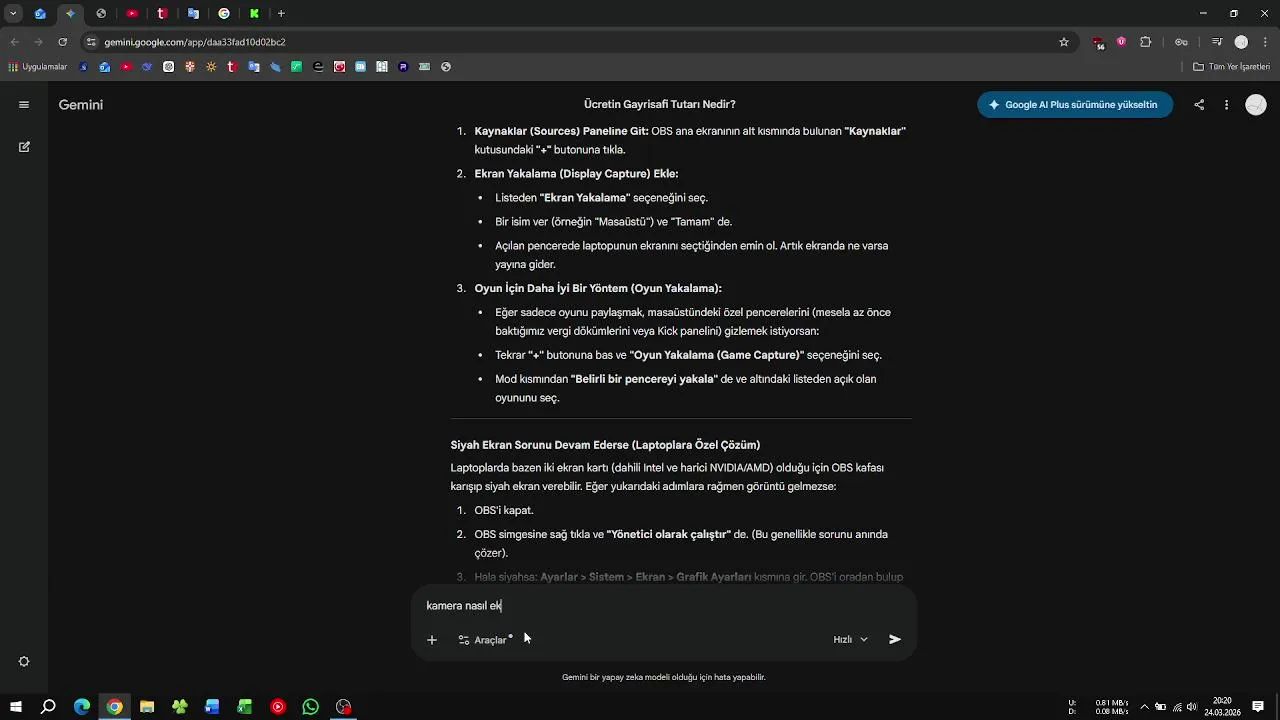Send the prompt with the arrow icon
Viewport: 1280px width, 720px height.
pyautogui.click(x=895, y=639)
